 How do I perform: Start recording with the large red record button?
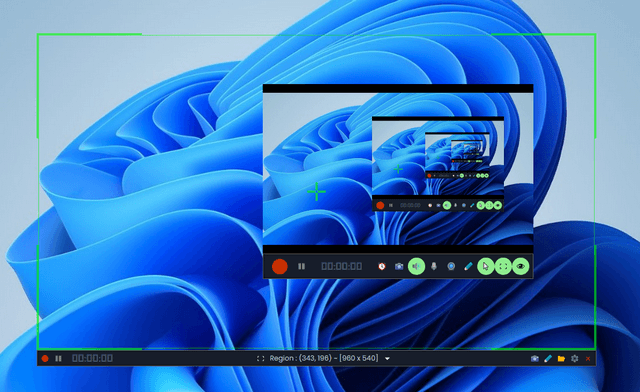(280, 266)
